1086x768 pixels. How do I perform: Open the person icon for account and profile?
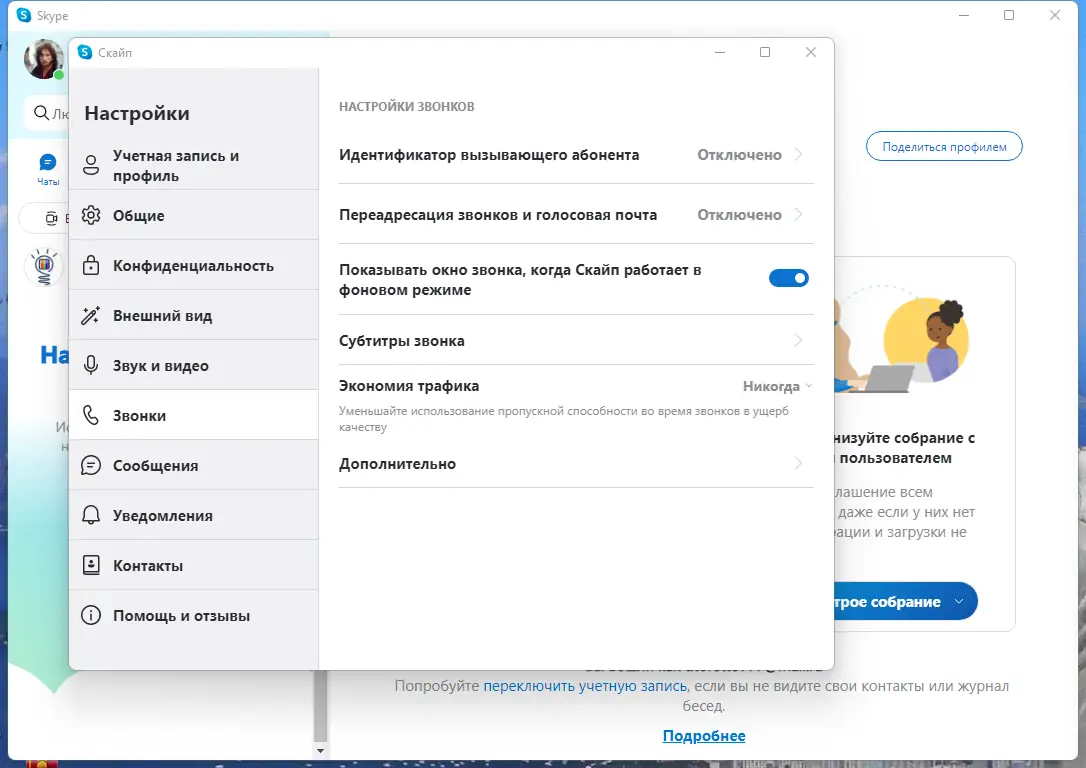(91, 165)
